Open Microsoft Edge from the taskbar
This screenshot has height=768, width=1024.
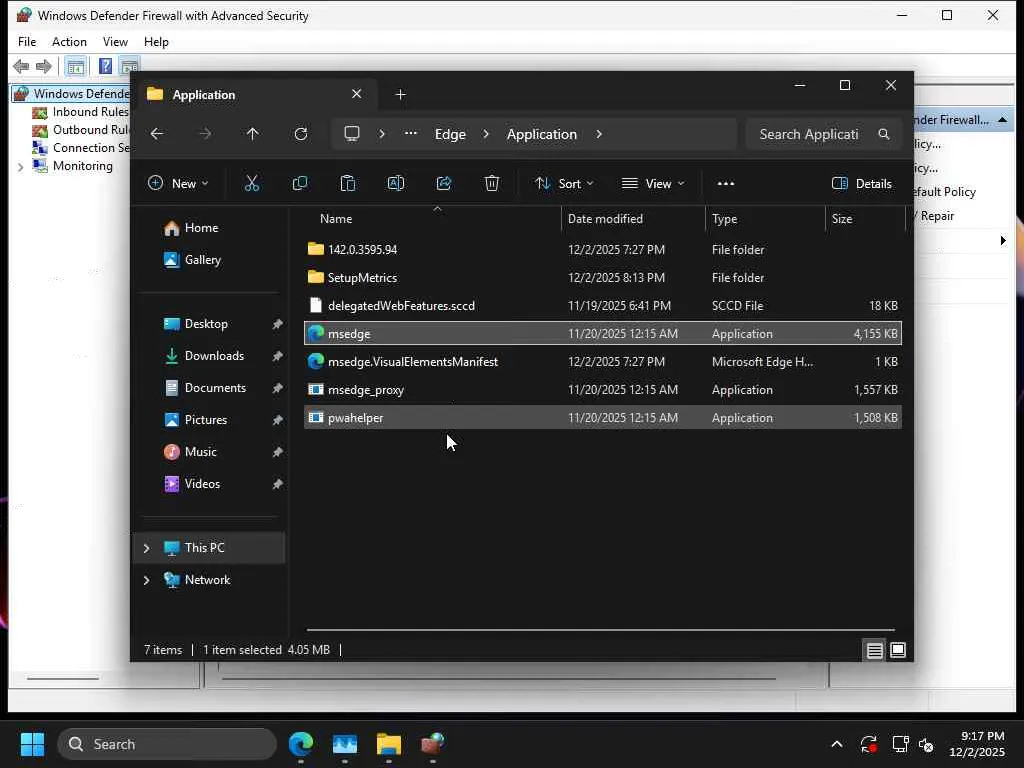pyautogui.click(x=300, y=744)
